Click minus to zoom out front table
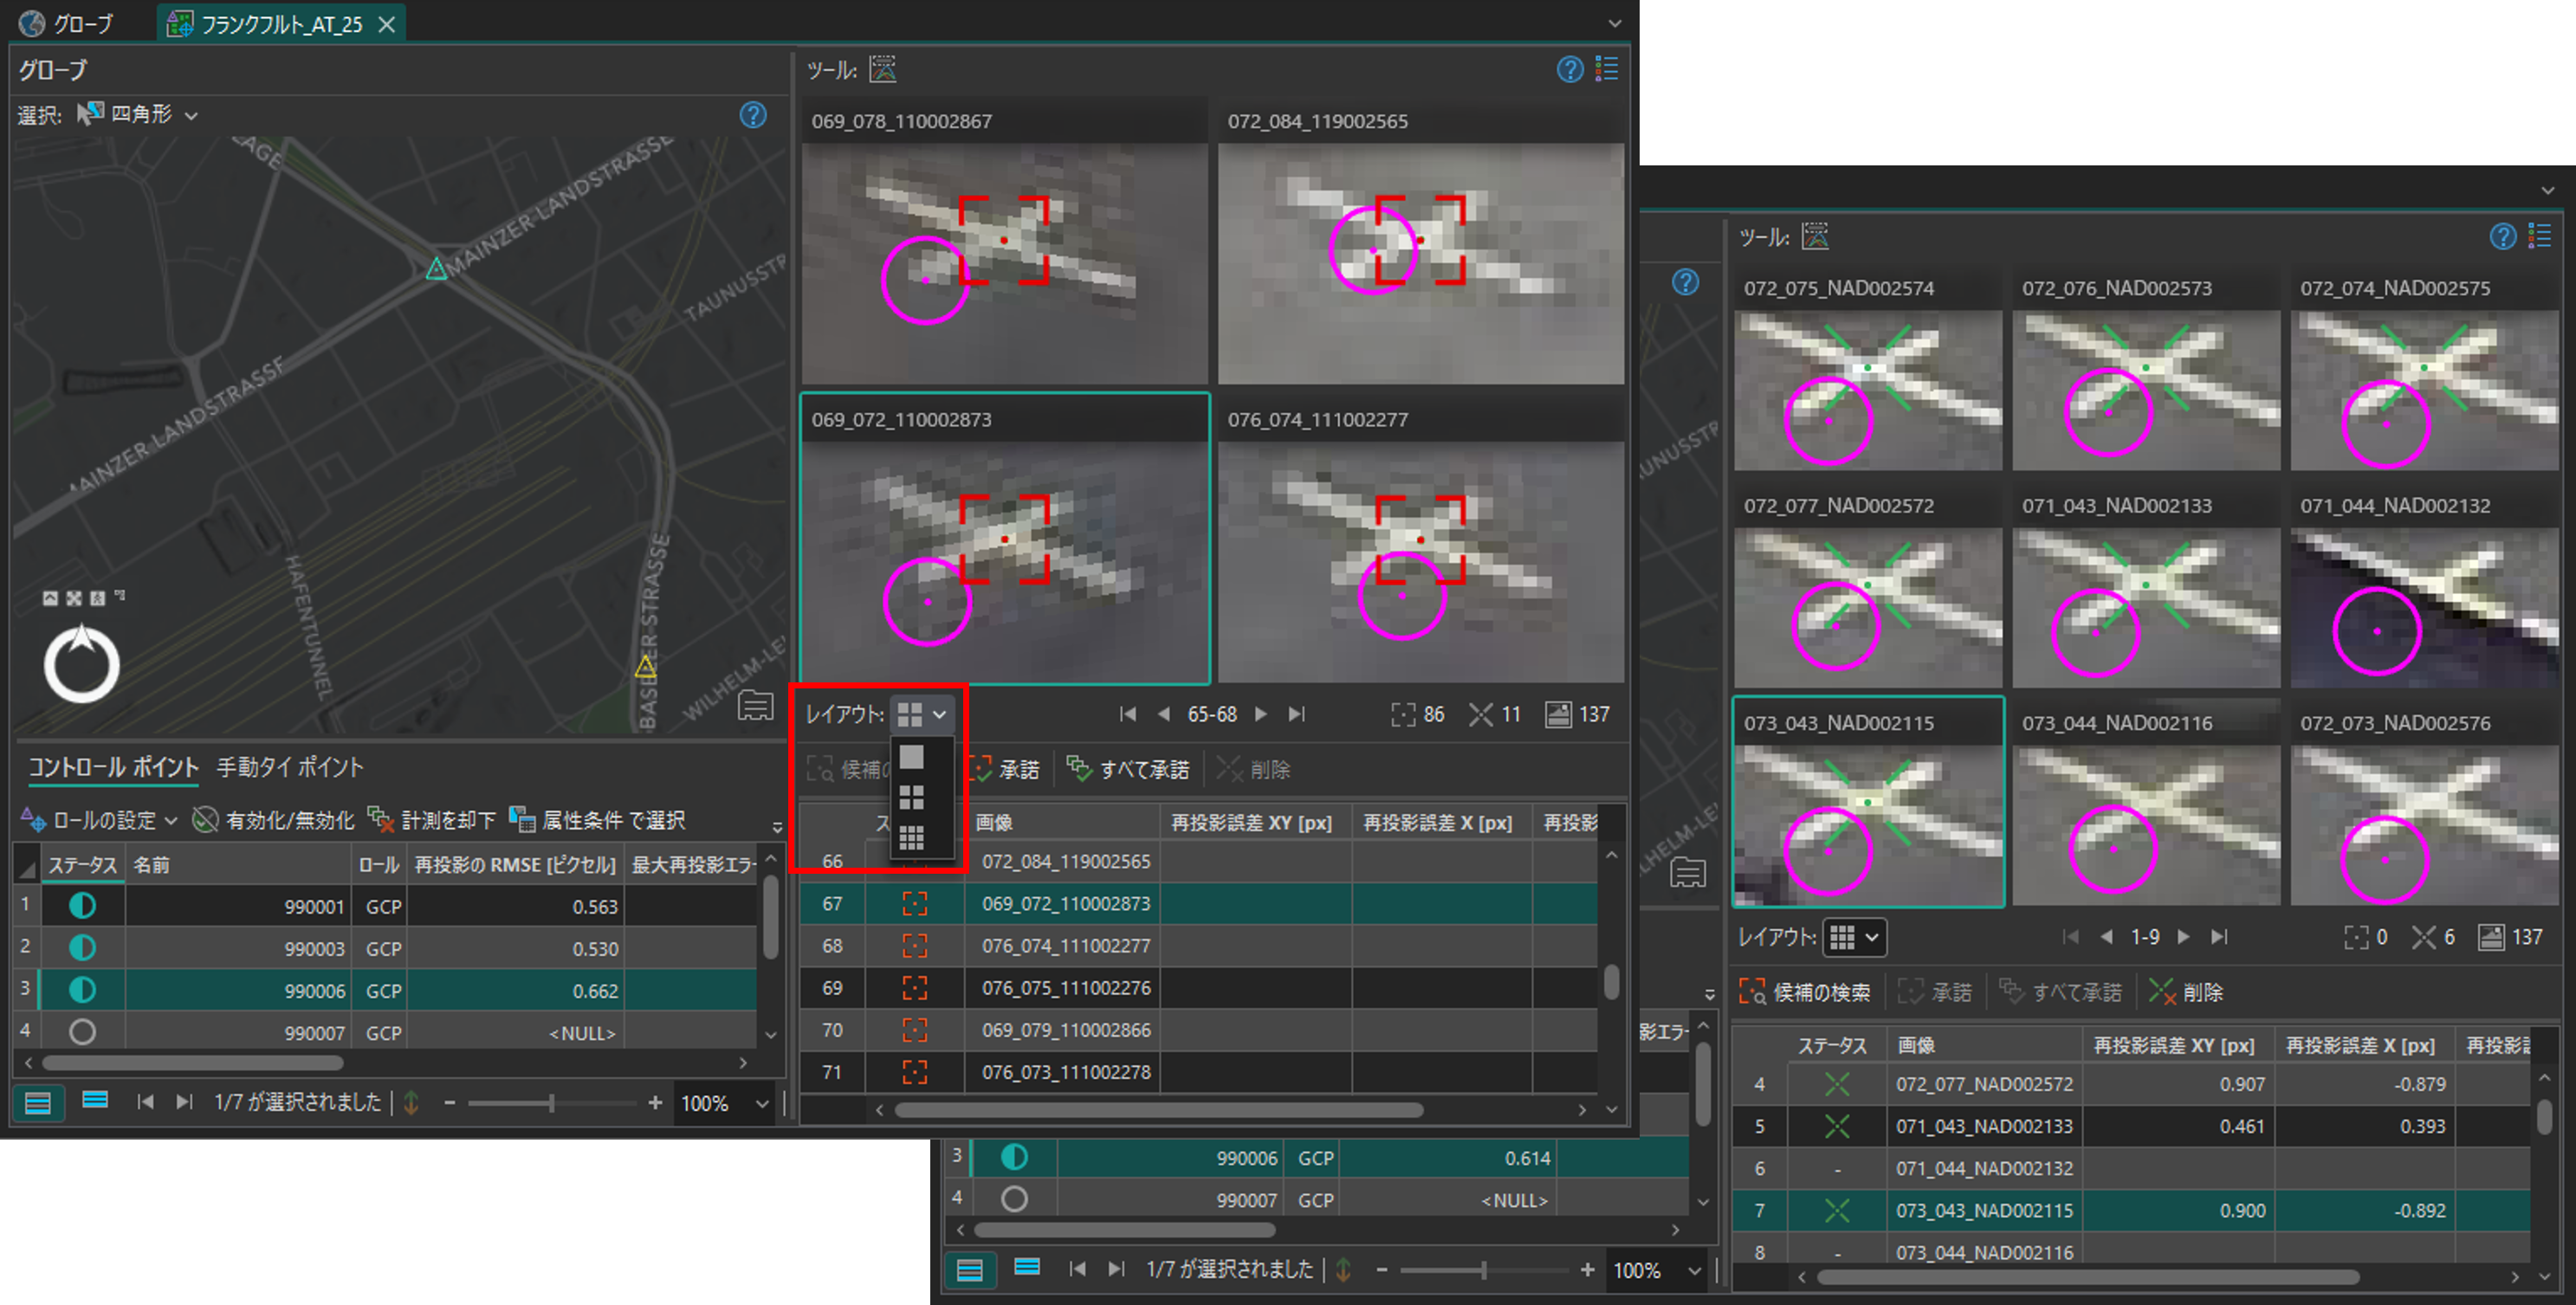 (x=449, y=1102)
